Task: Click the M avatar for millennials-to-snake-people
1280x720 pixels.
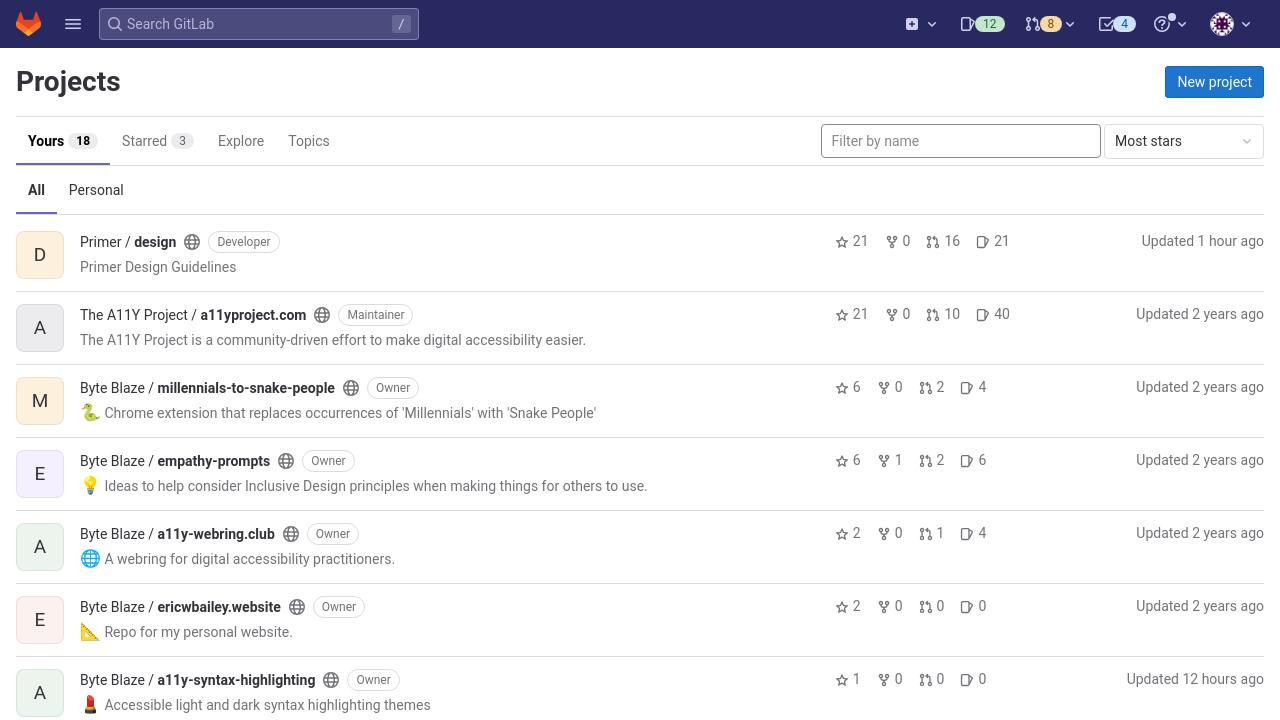Action: (40, 401)
